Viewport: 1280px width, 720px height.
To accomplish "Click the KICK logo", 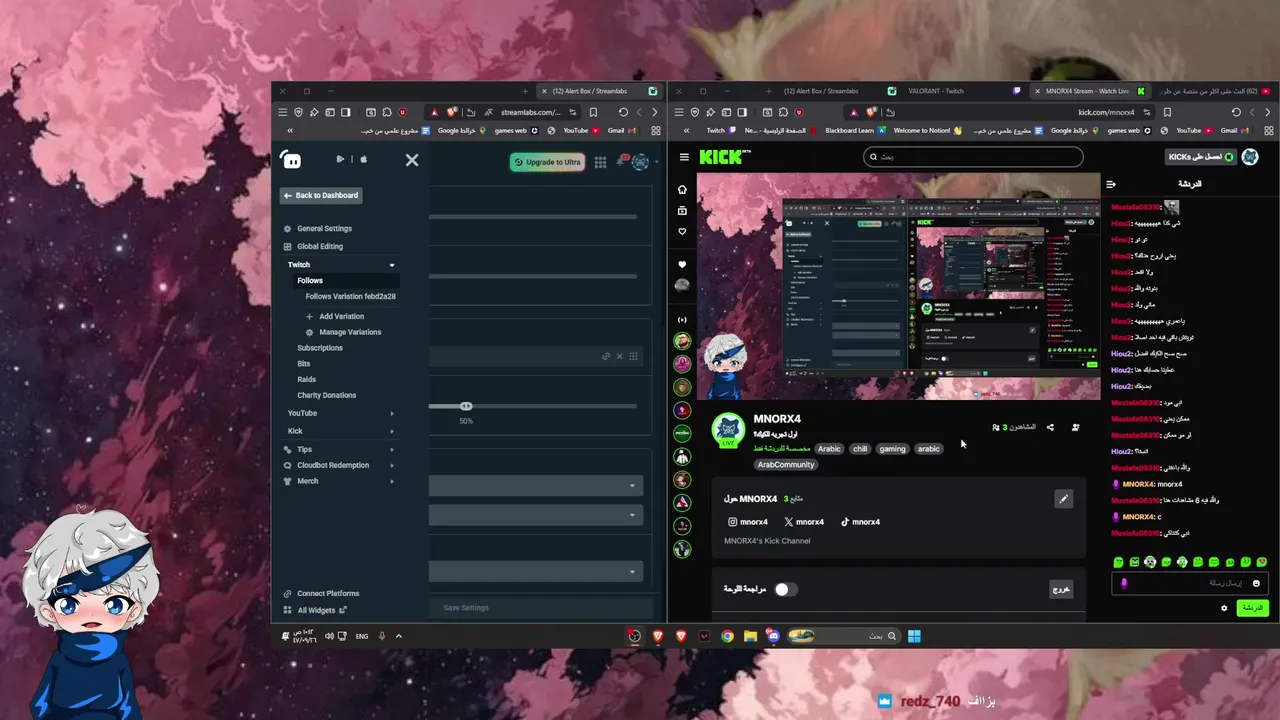I will [x=725, y=157].
